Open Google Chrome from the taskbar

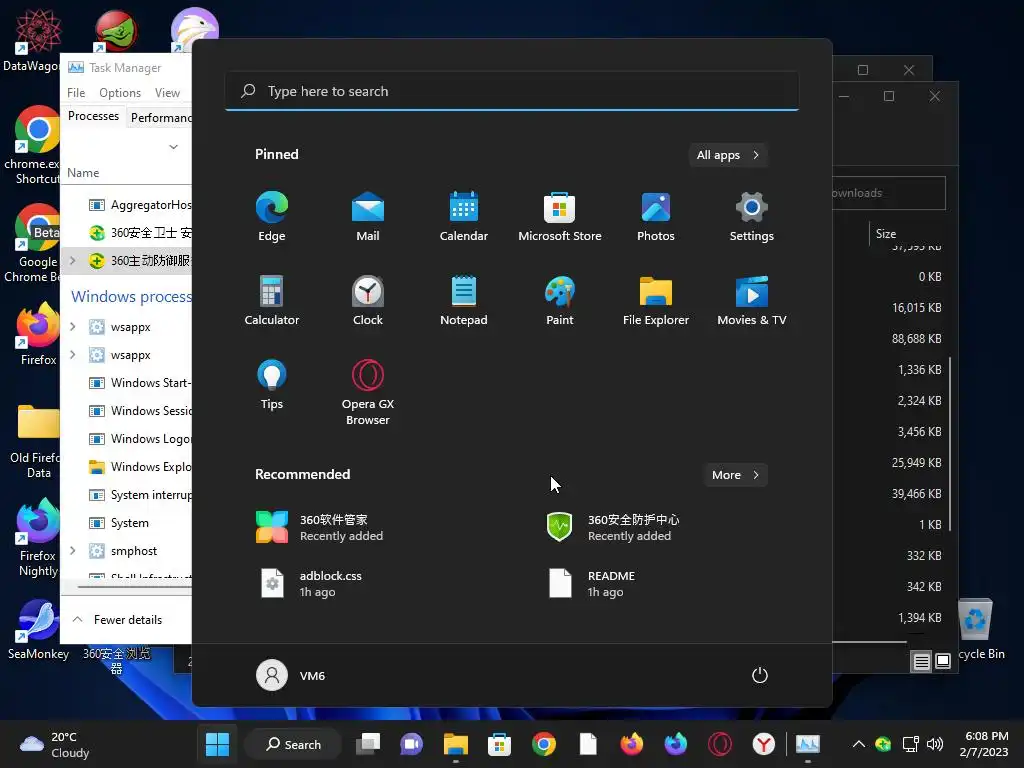tap(543, 744)
